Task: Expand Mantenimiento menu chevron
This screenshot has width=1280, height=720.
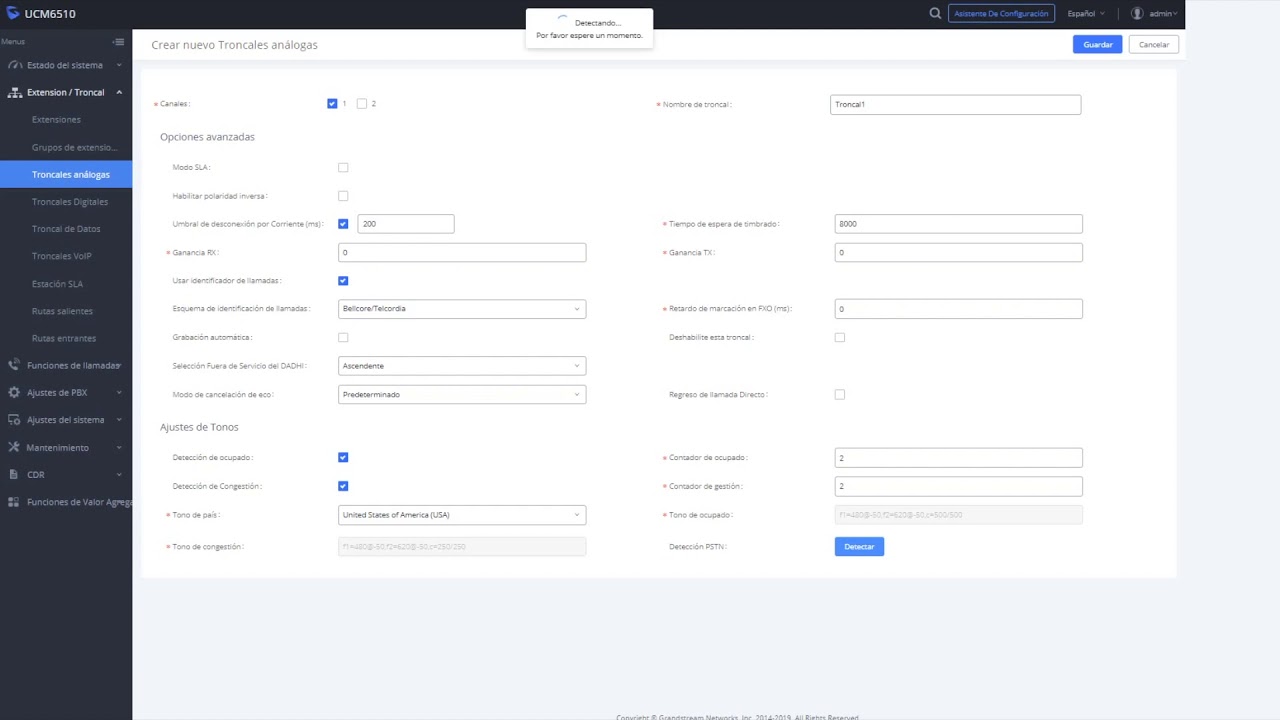Action: [x=119, y=447]
